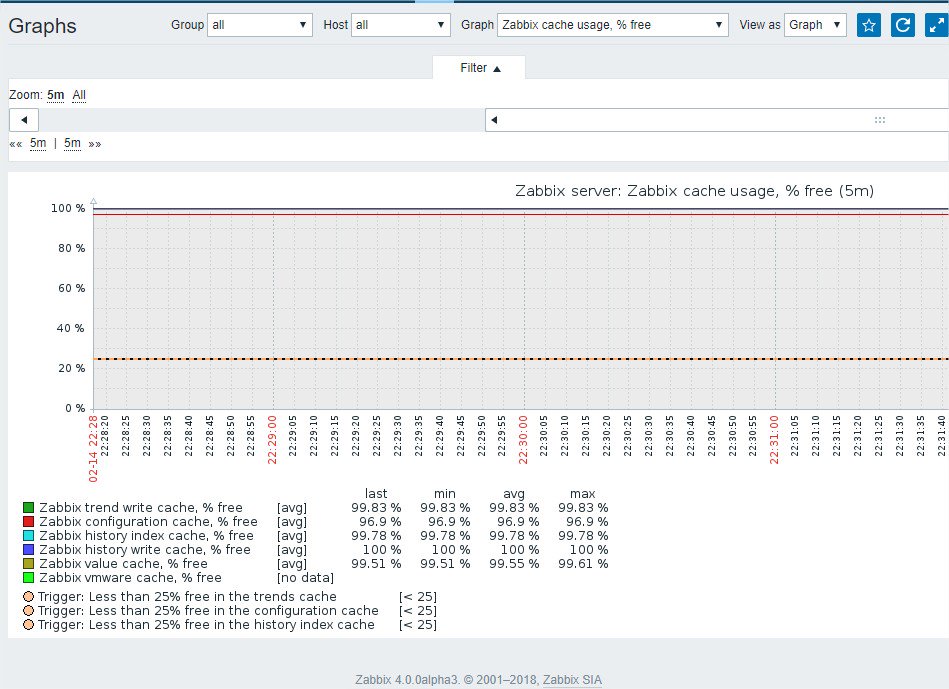Collapse the Filter tab
The height and width of the screenshot is (689, 949).
click(479, 68)
